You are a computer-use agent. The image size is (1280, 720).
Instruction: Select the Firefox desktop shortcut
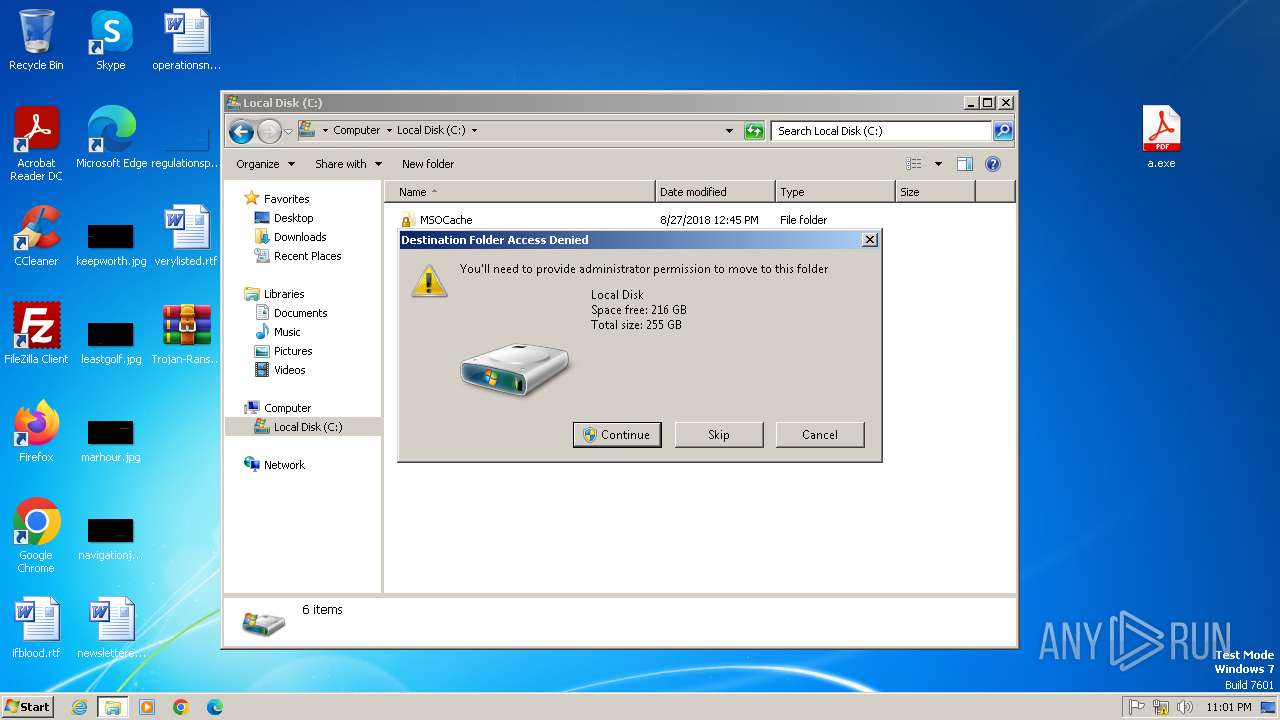[x=36, y=432]
